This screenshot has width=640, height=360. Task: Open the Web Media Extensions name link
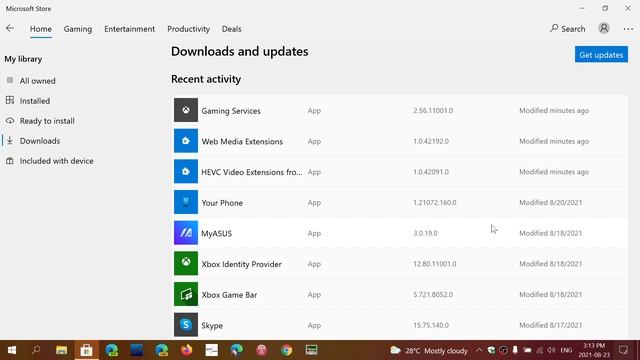[x=242, y=142]
